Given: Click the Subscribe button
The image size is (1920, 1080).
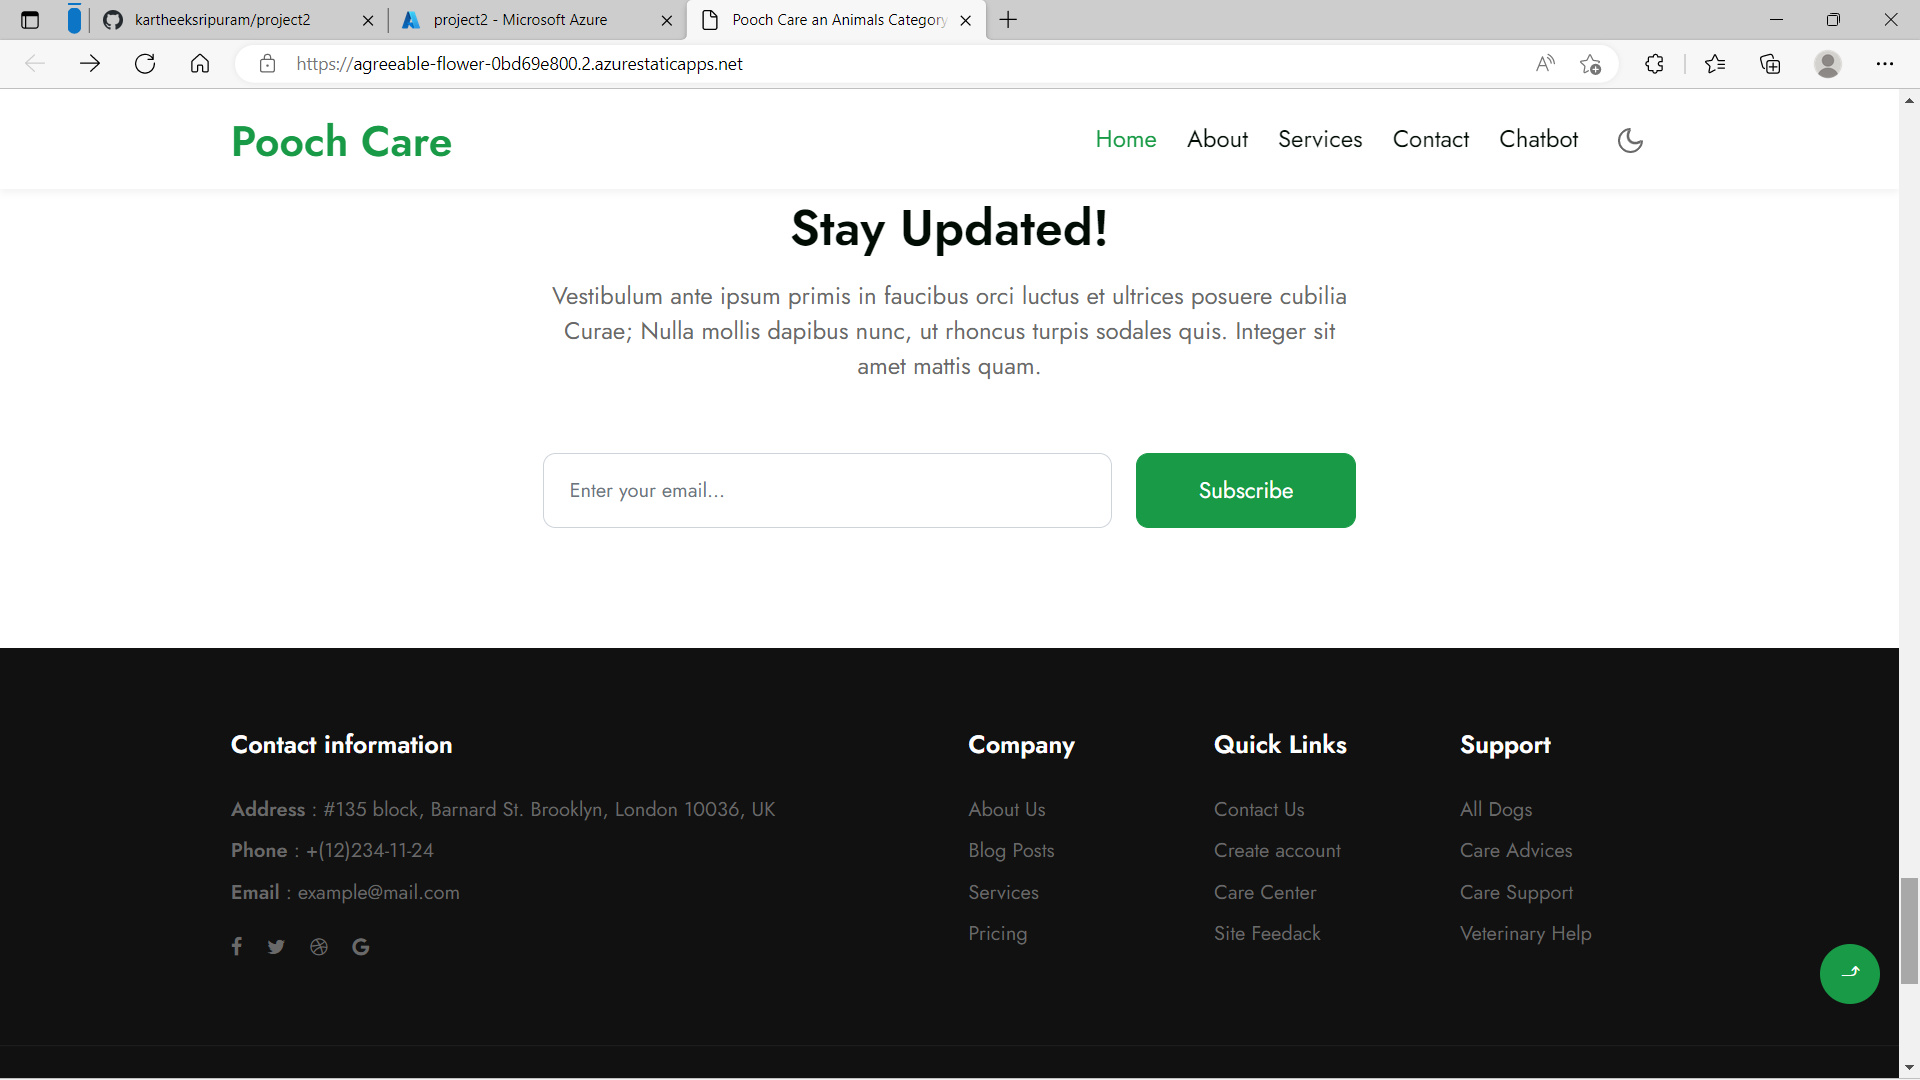Looking at the screenshot, I should [x=1245, y=490].
